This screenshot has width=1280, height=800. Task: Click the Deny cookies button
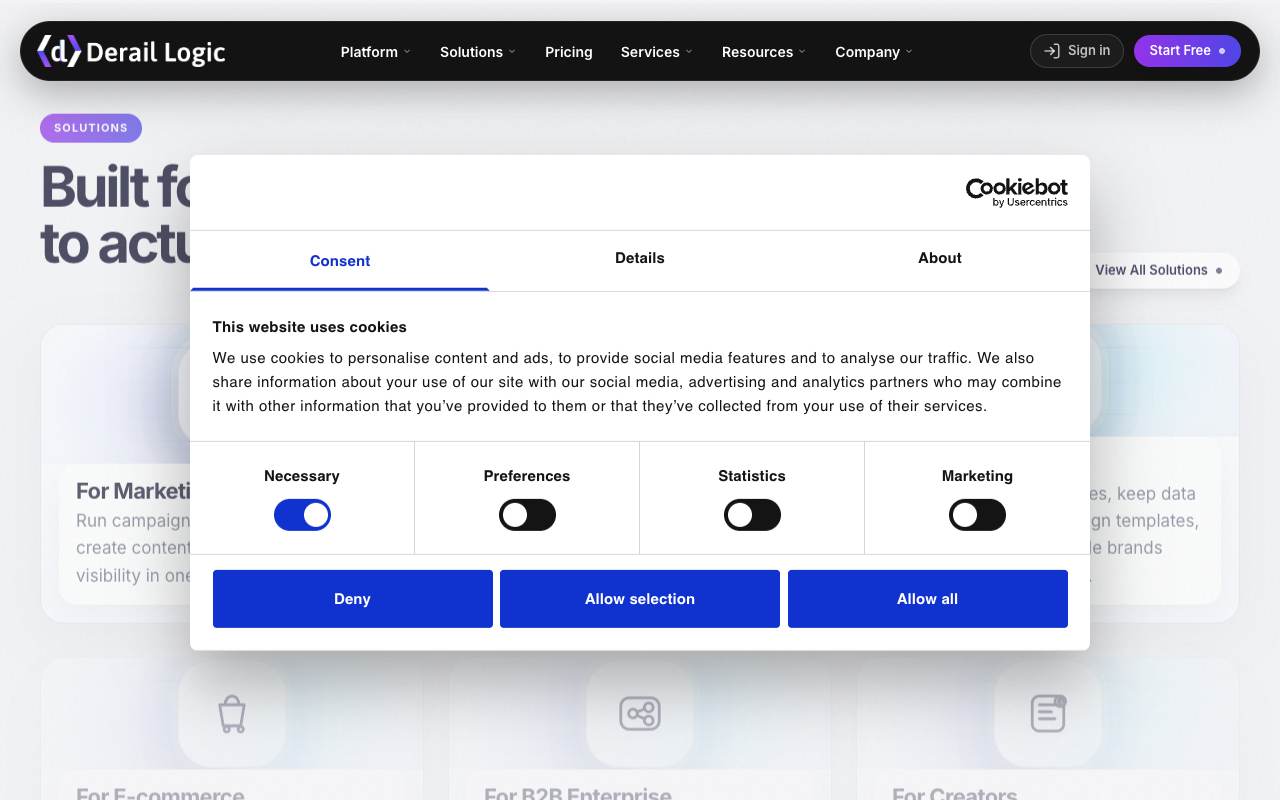(x=353, y=599)
